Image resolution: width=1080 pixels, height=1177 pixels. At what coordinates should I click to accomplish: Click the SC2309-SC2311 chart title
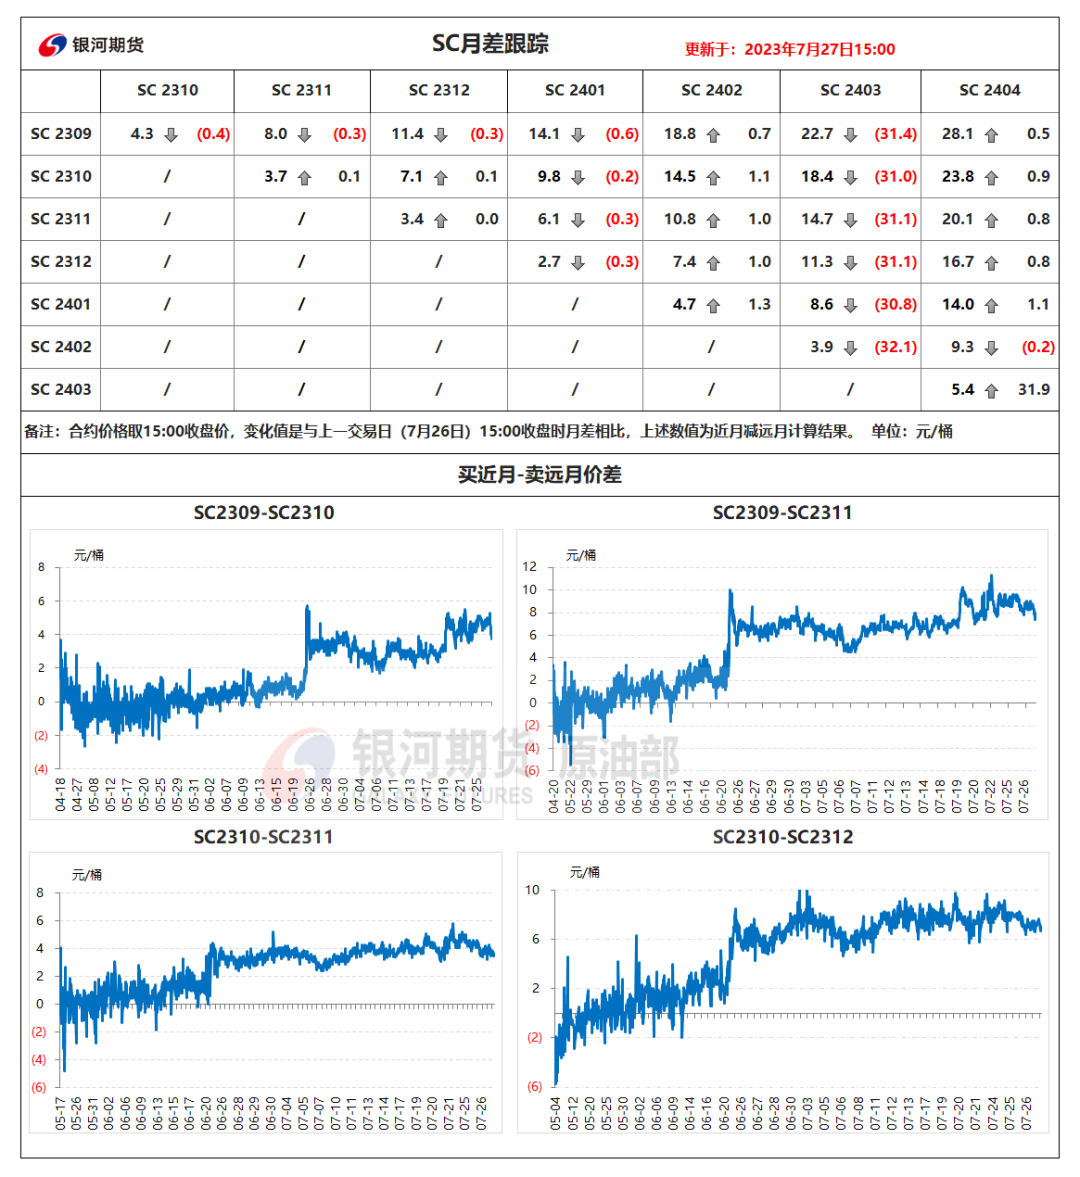click(783, 513)
